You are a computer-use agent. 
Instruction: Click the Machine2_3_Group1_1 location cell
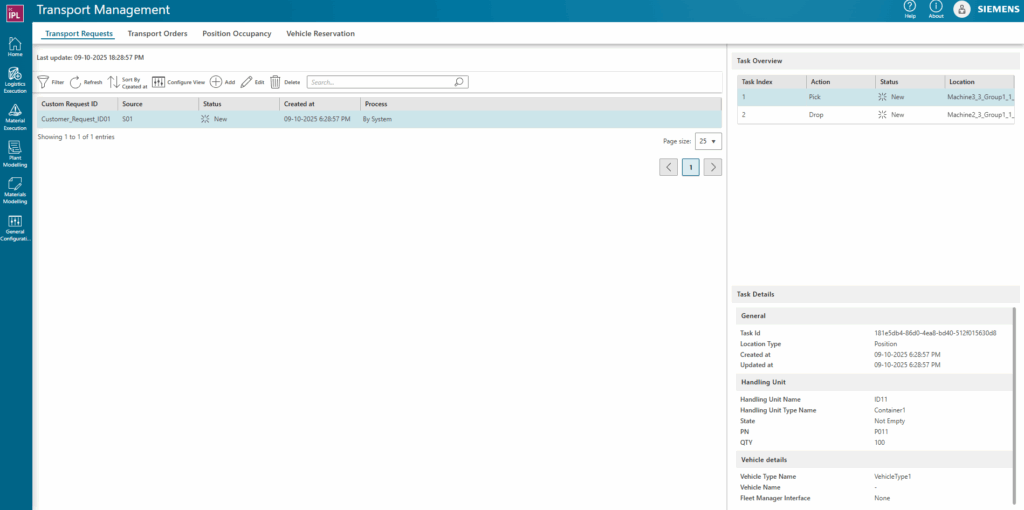click(x=982, y=115)
